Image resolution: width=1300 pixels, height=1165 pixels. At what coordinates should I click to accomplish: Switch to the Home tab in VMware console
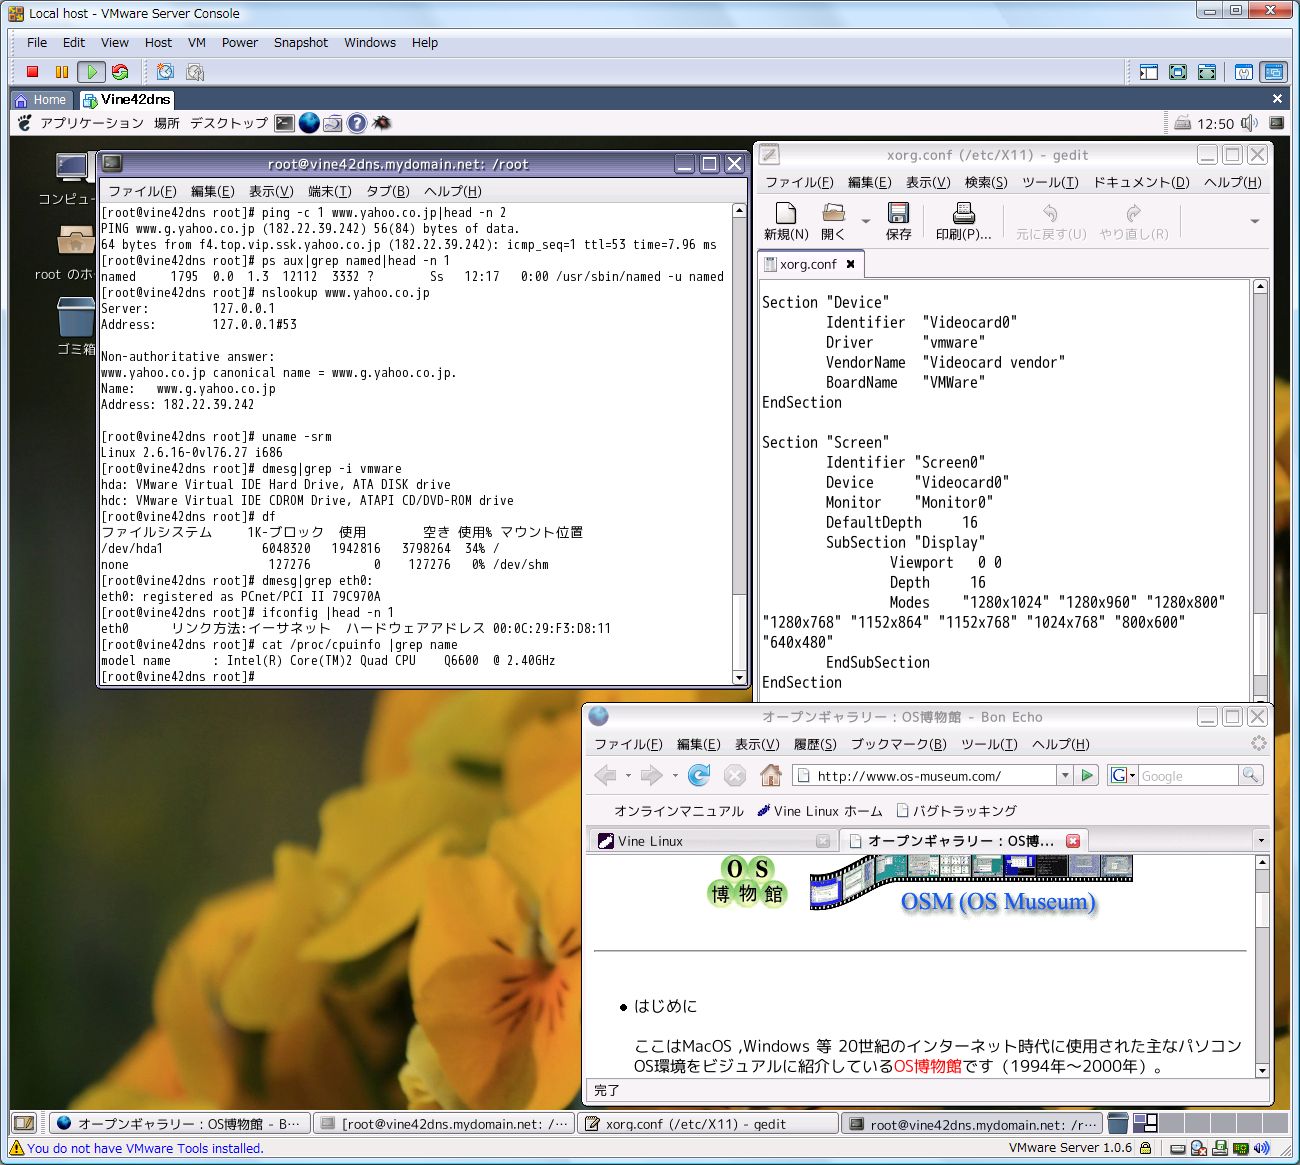[x=41, y=99]
